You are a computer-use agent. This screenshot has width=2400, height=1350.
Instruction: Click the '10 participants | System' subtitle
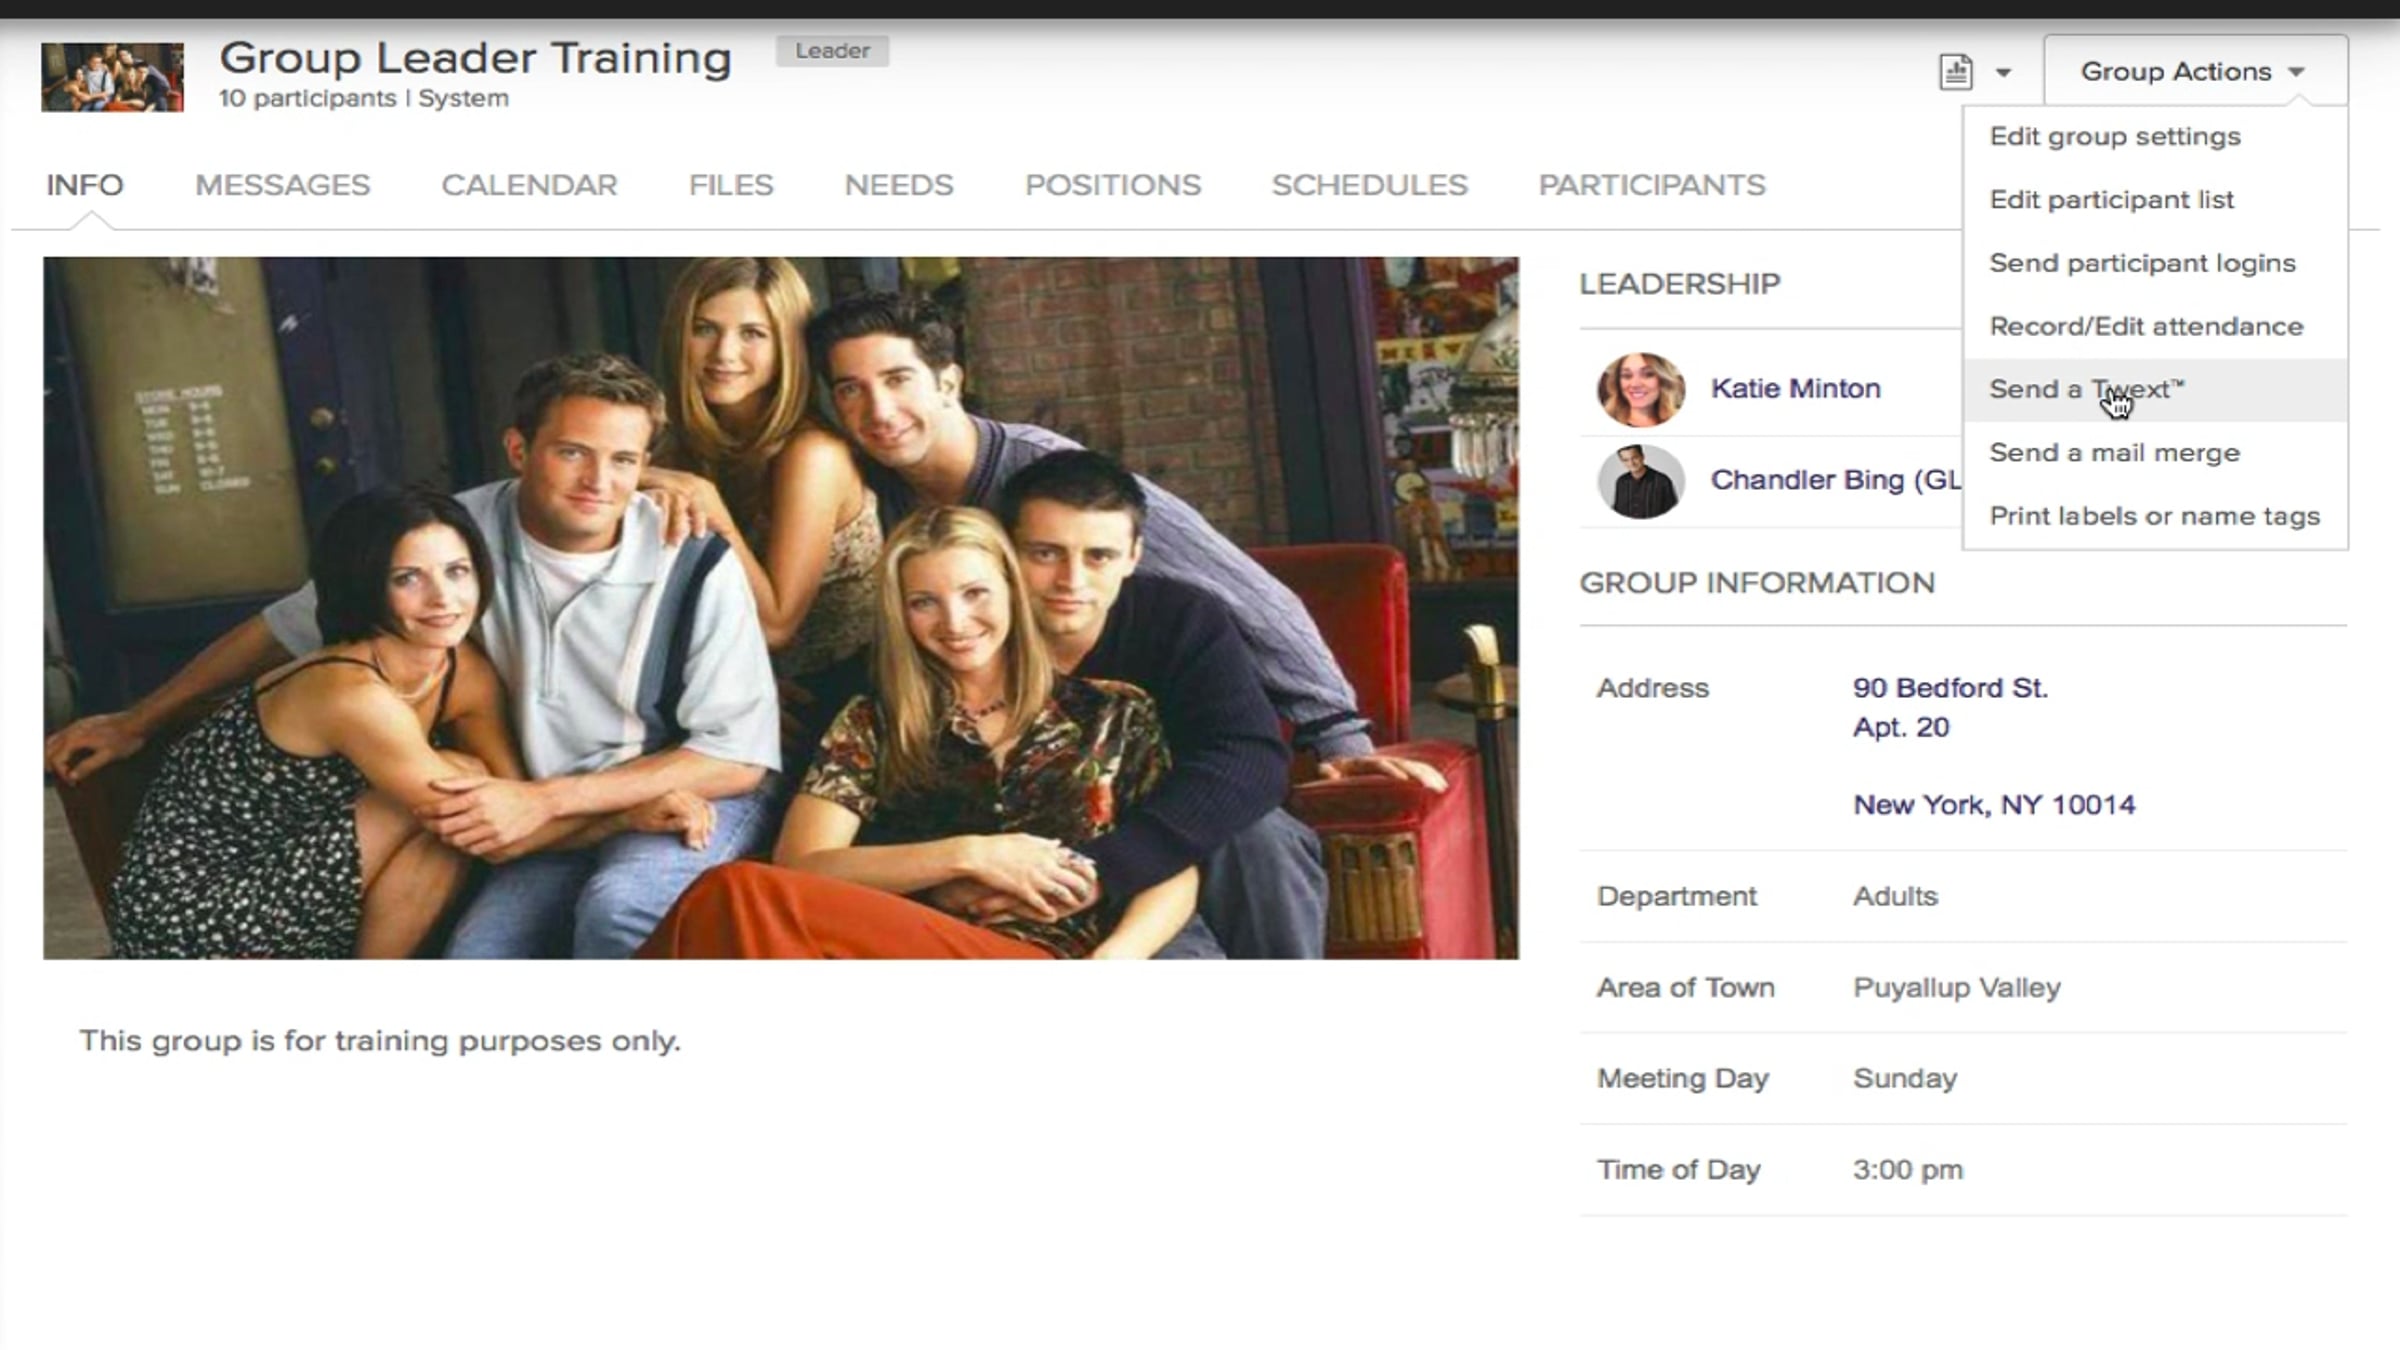[364, 98]
